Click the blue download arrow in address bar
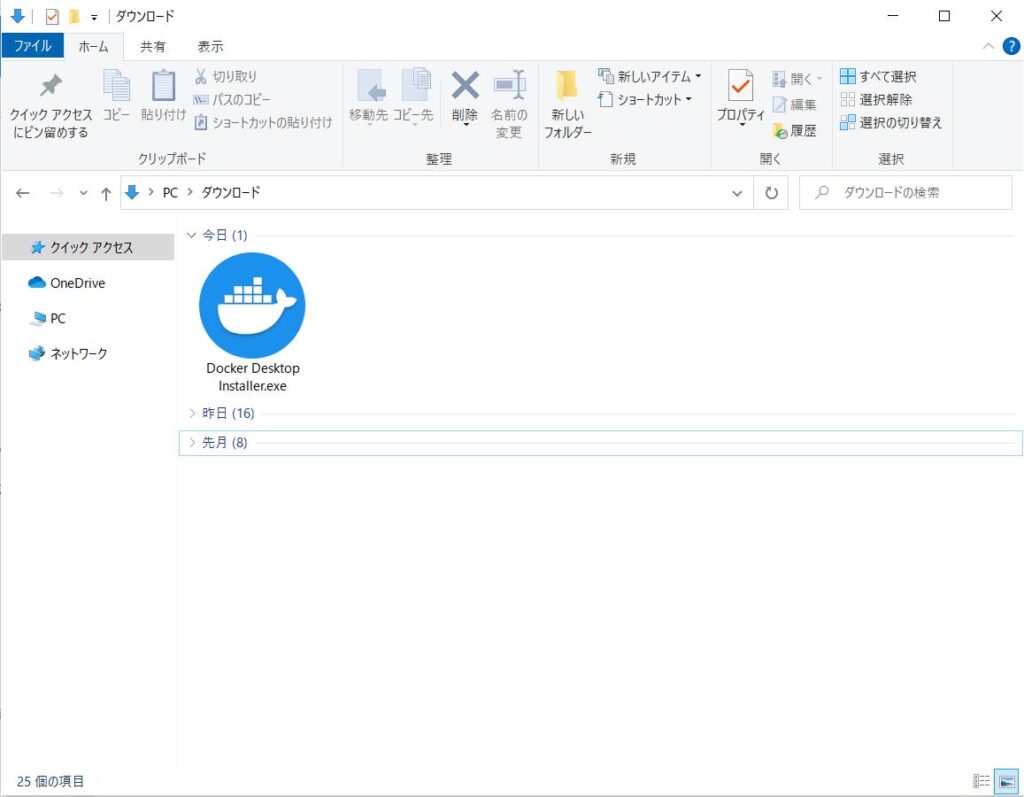This screenshot has width=1024, height=797. click(x=132, y=192)
